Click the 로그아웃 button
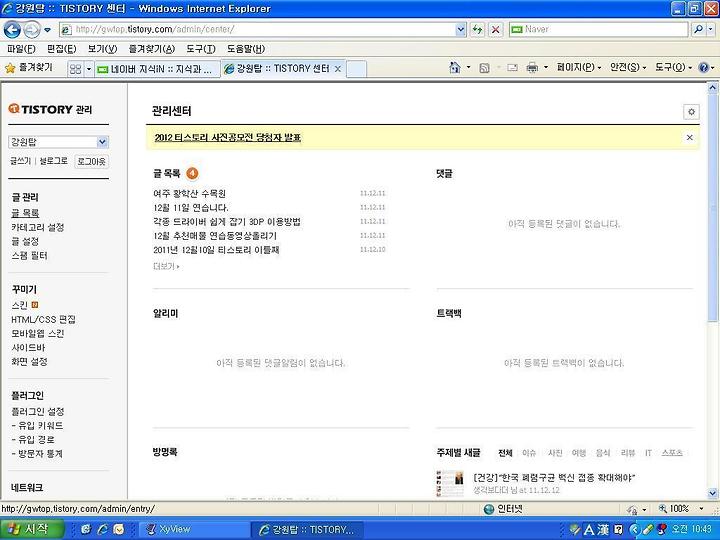The image size is (720, 540). [91, 162]
